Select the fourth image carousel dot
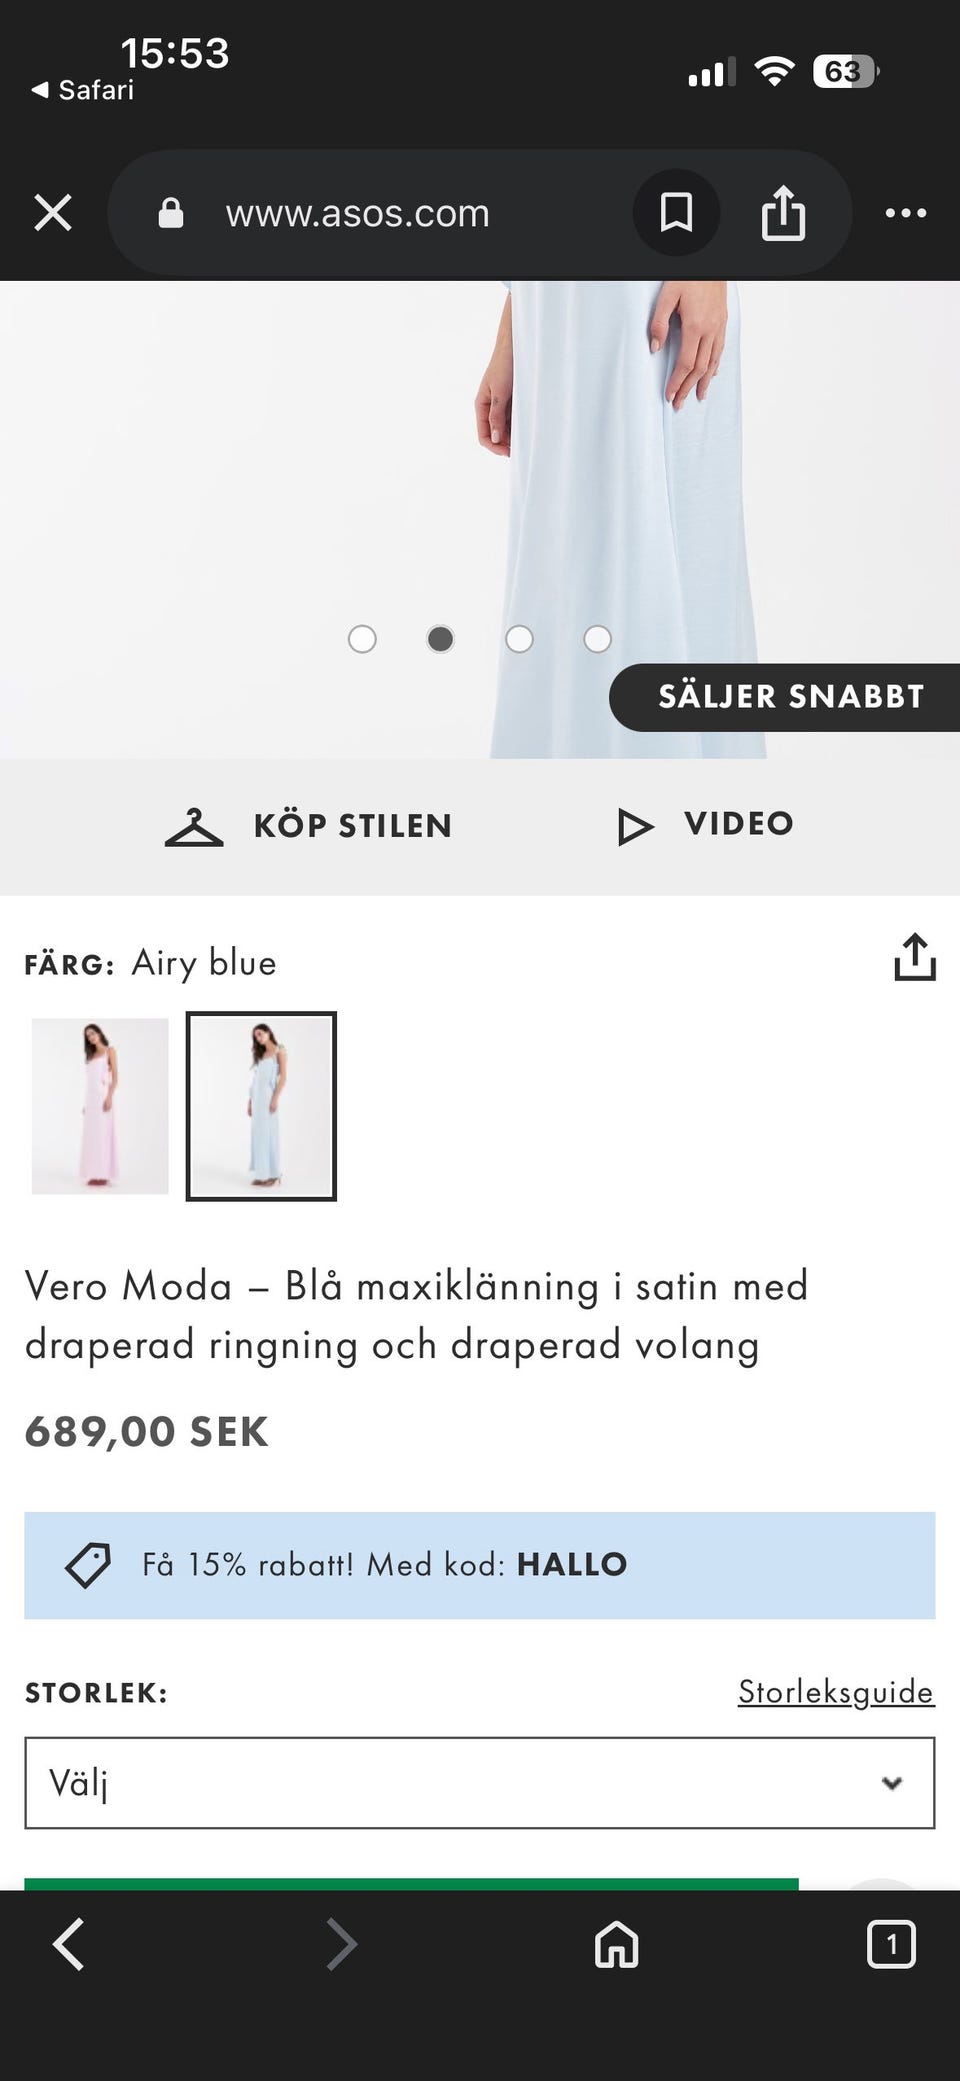This screenshot has height=2081, width=960. click(597, 639)
